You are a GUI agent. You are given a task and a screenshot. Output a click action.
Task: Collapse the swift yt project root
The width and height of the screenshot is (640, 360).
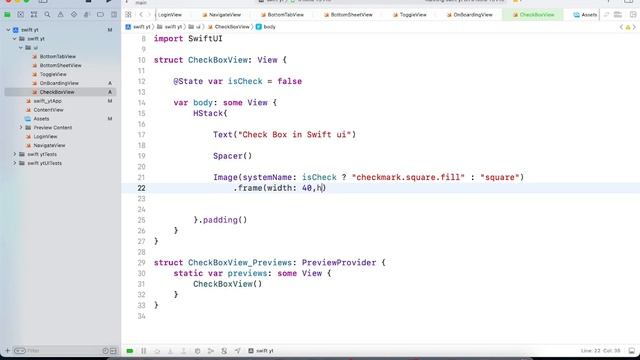pos(8,30)
